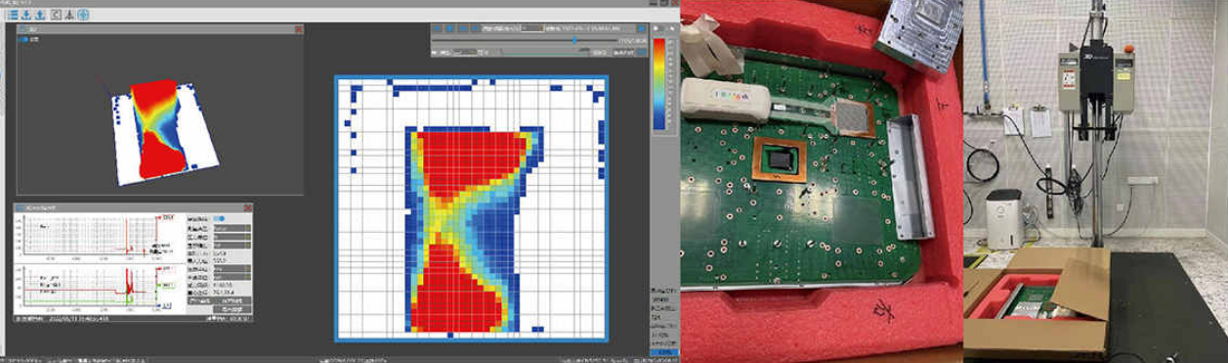Click the upload/export arrow toolbar icon
Image resolution: width=1228 pixels, height=363 pixels.
point(40,15)
